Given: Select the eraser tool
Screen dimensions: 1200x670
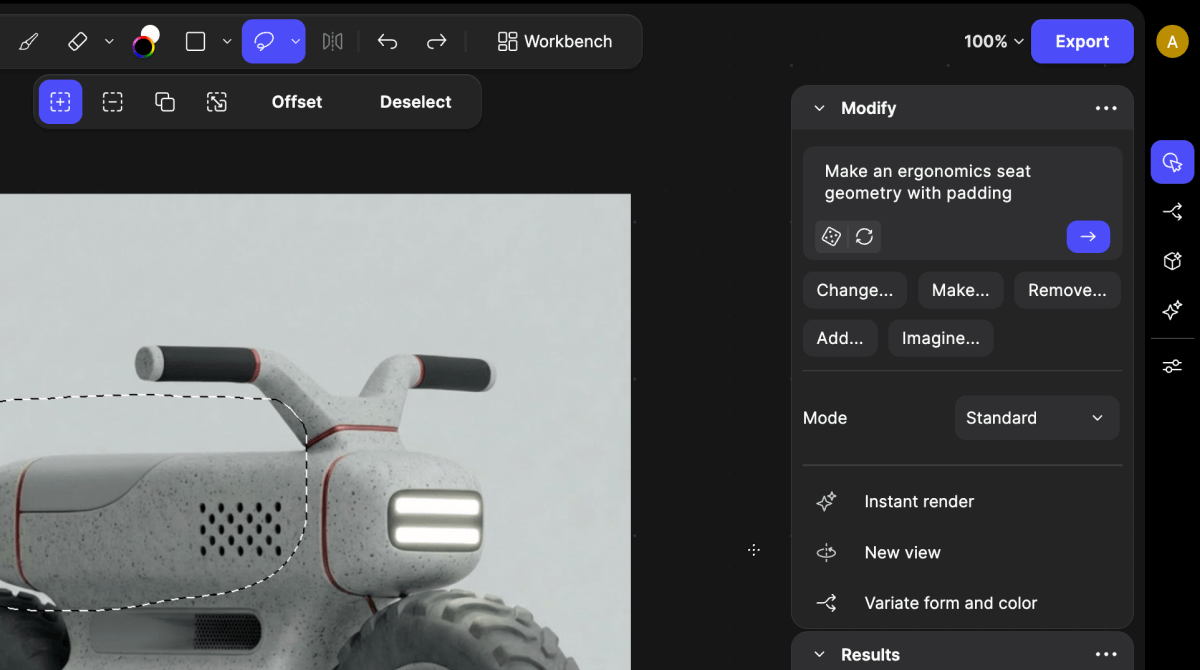Looking at the screenshot, I should 78,42.
